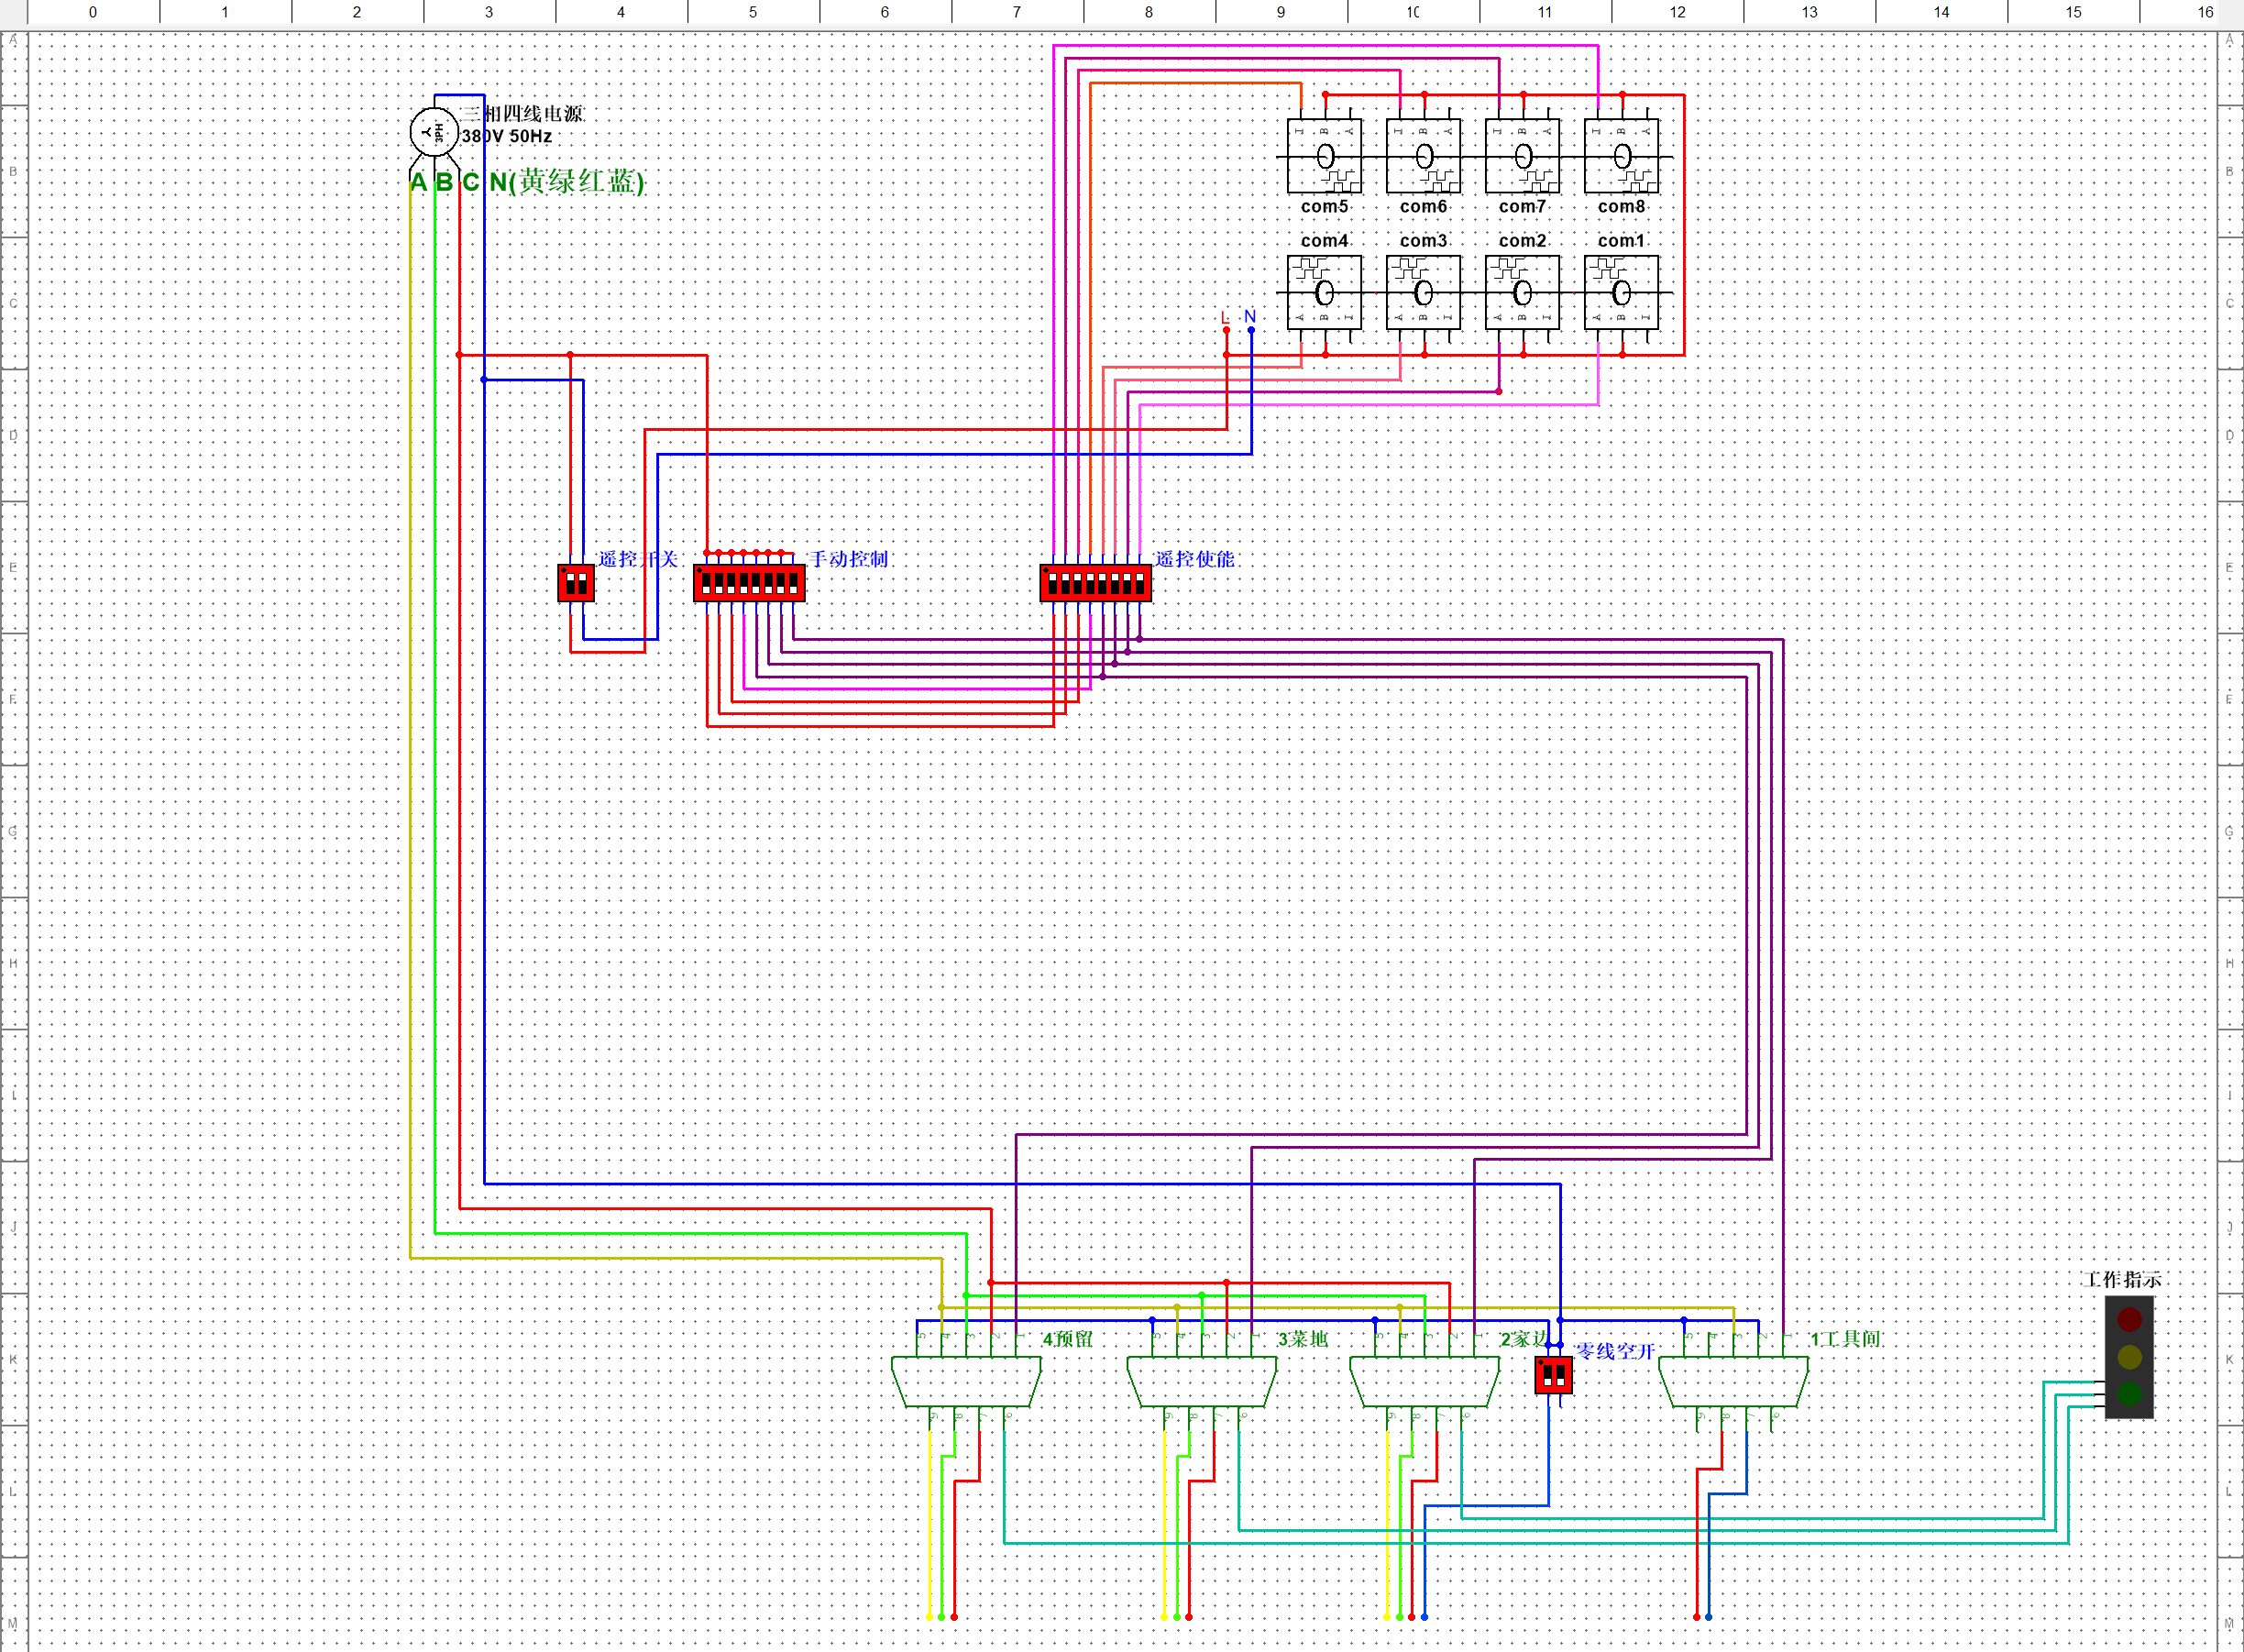Image resolution: width=2244 pixels, height=1652 pixels.
Task: Toggle the 零线空开 DIP switch
Action: (x=1553, y=1376)
